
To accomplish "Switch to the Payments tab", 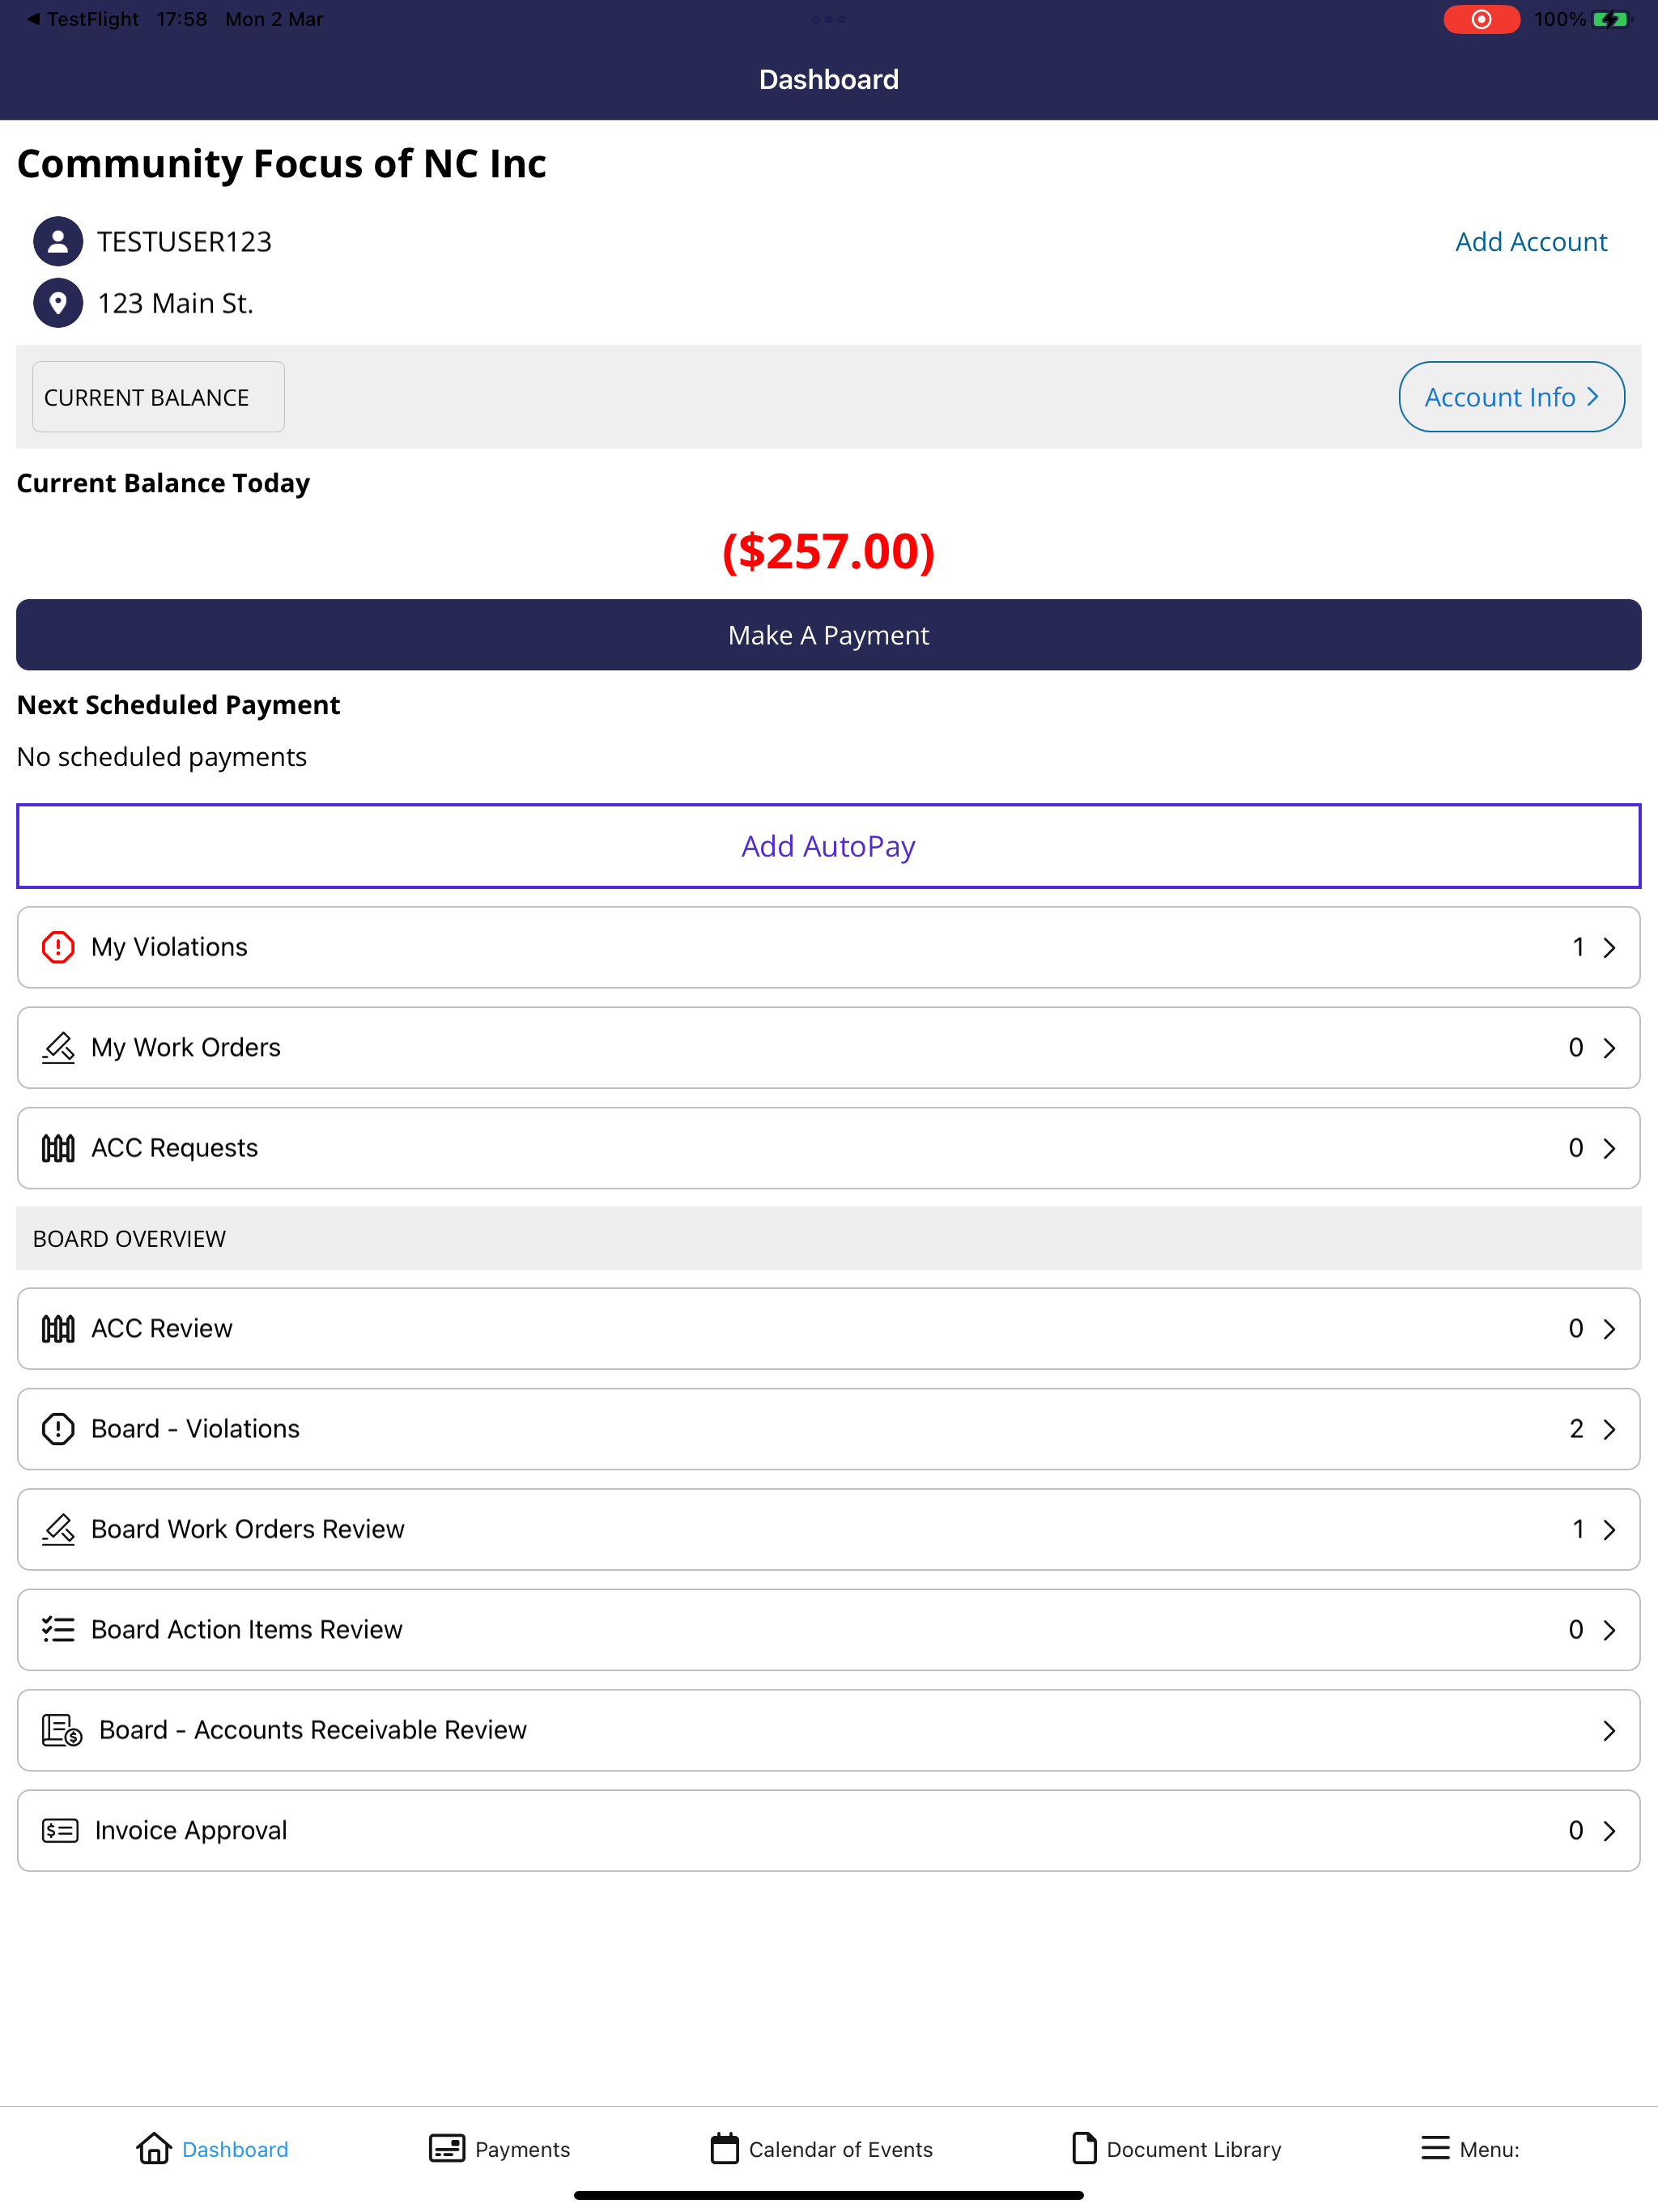I will pyautogui.click(x=499, y=2149).
